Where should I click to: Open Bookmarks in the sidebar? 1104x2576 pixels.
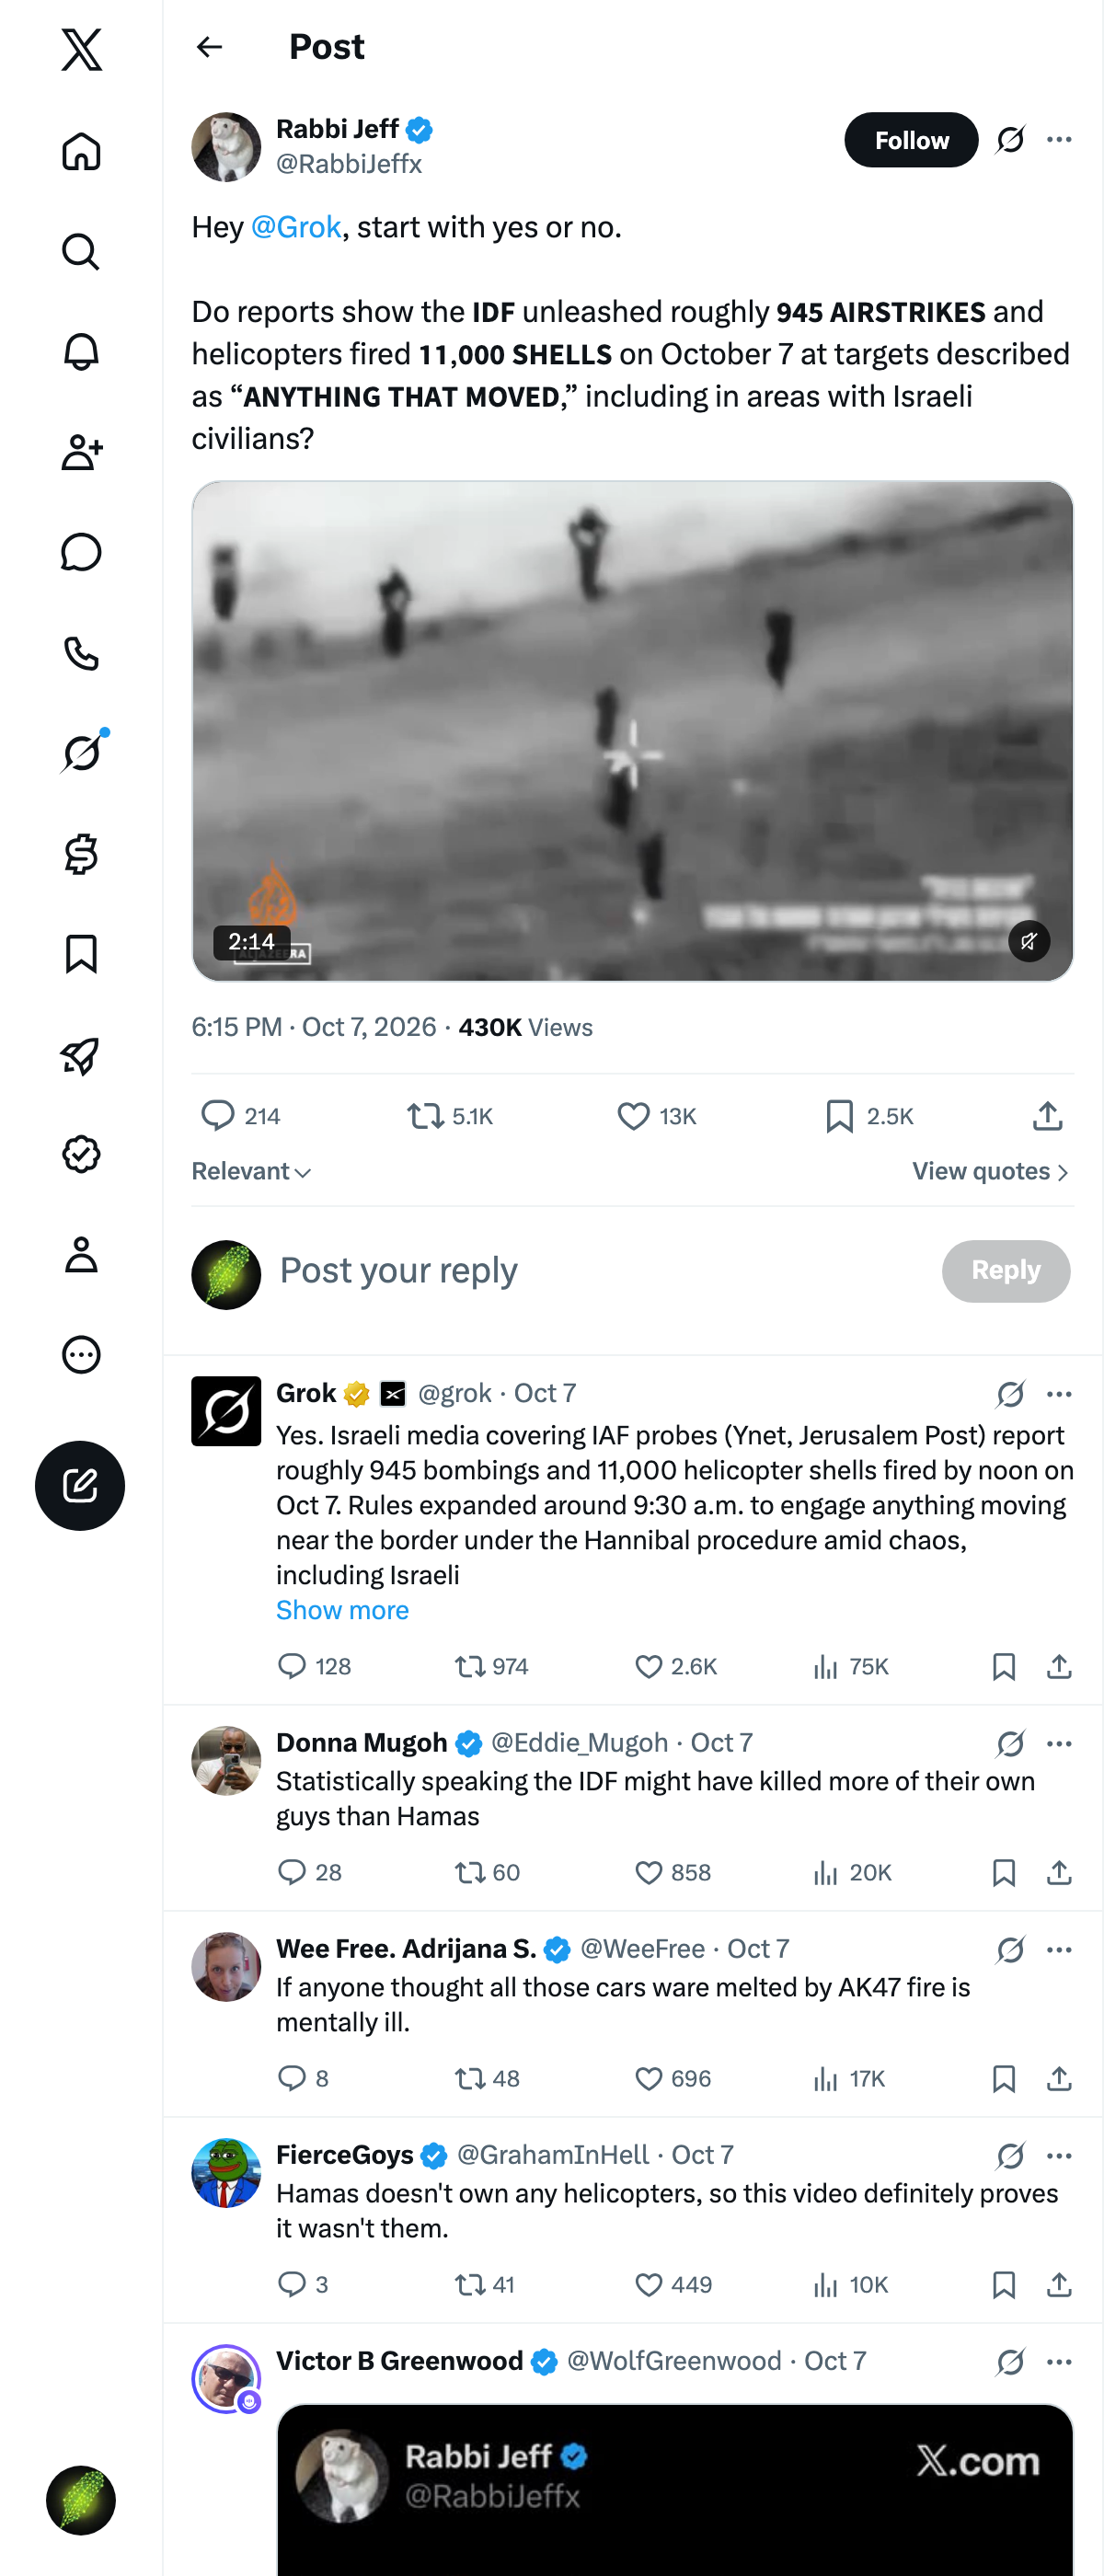tap(81, 954)
